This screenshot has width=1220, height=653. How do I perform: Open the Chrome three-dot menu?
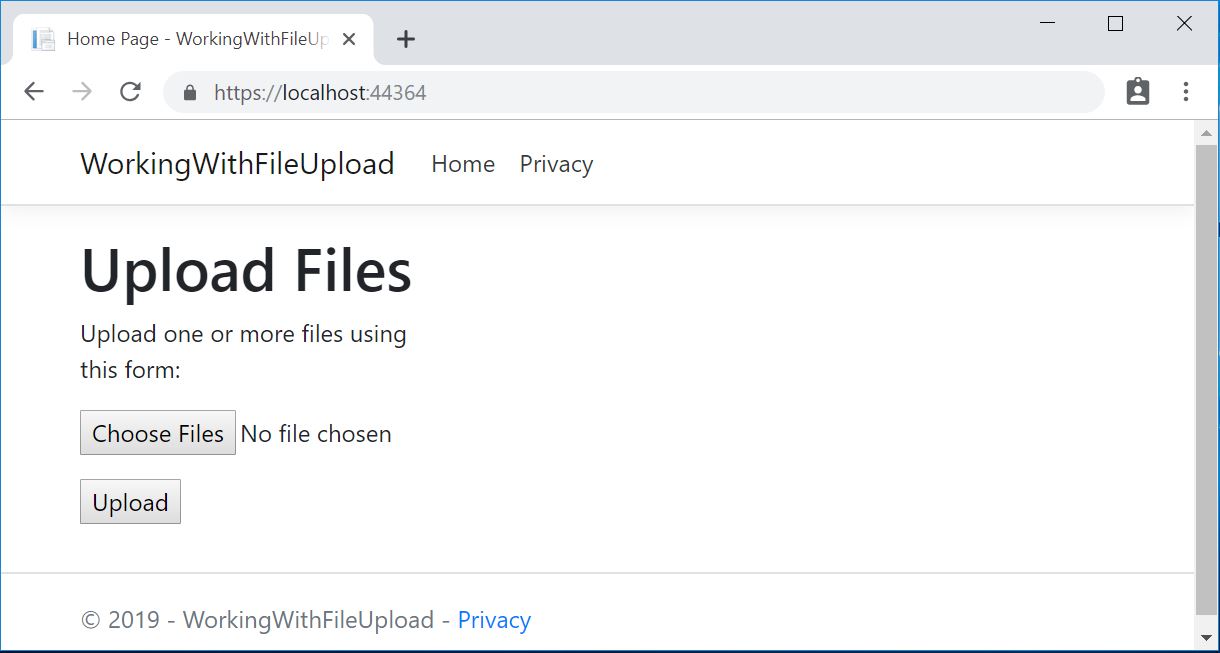coord(1185,91)
